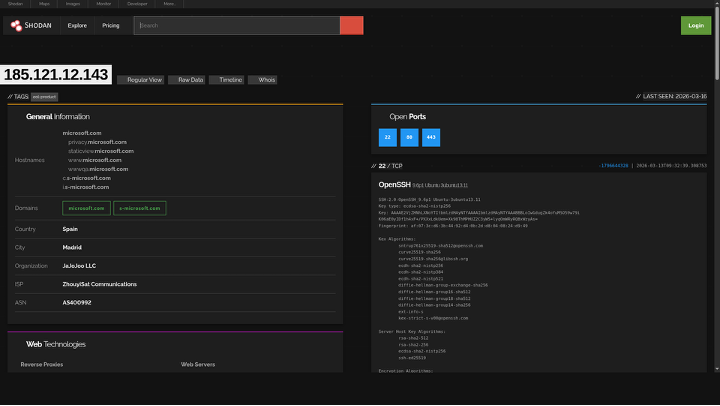Jump to open port 22
This screenshot has width=720, height=406.
pyautogui.click(x=387, y=137)
